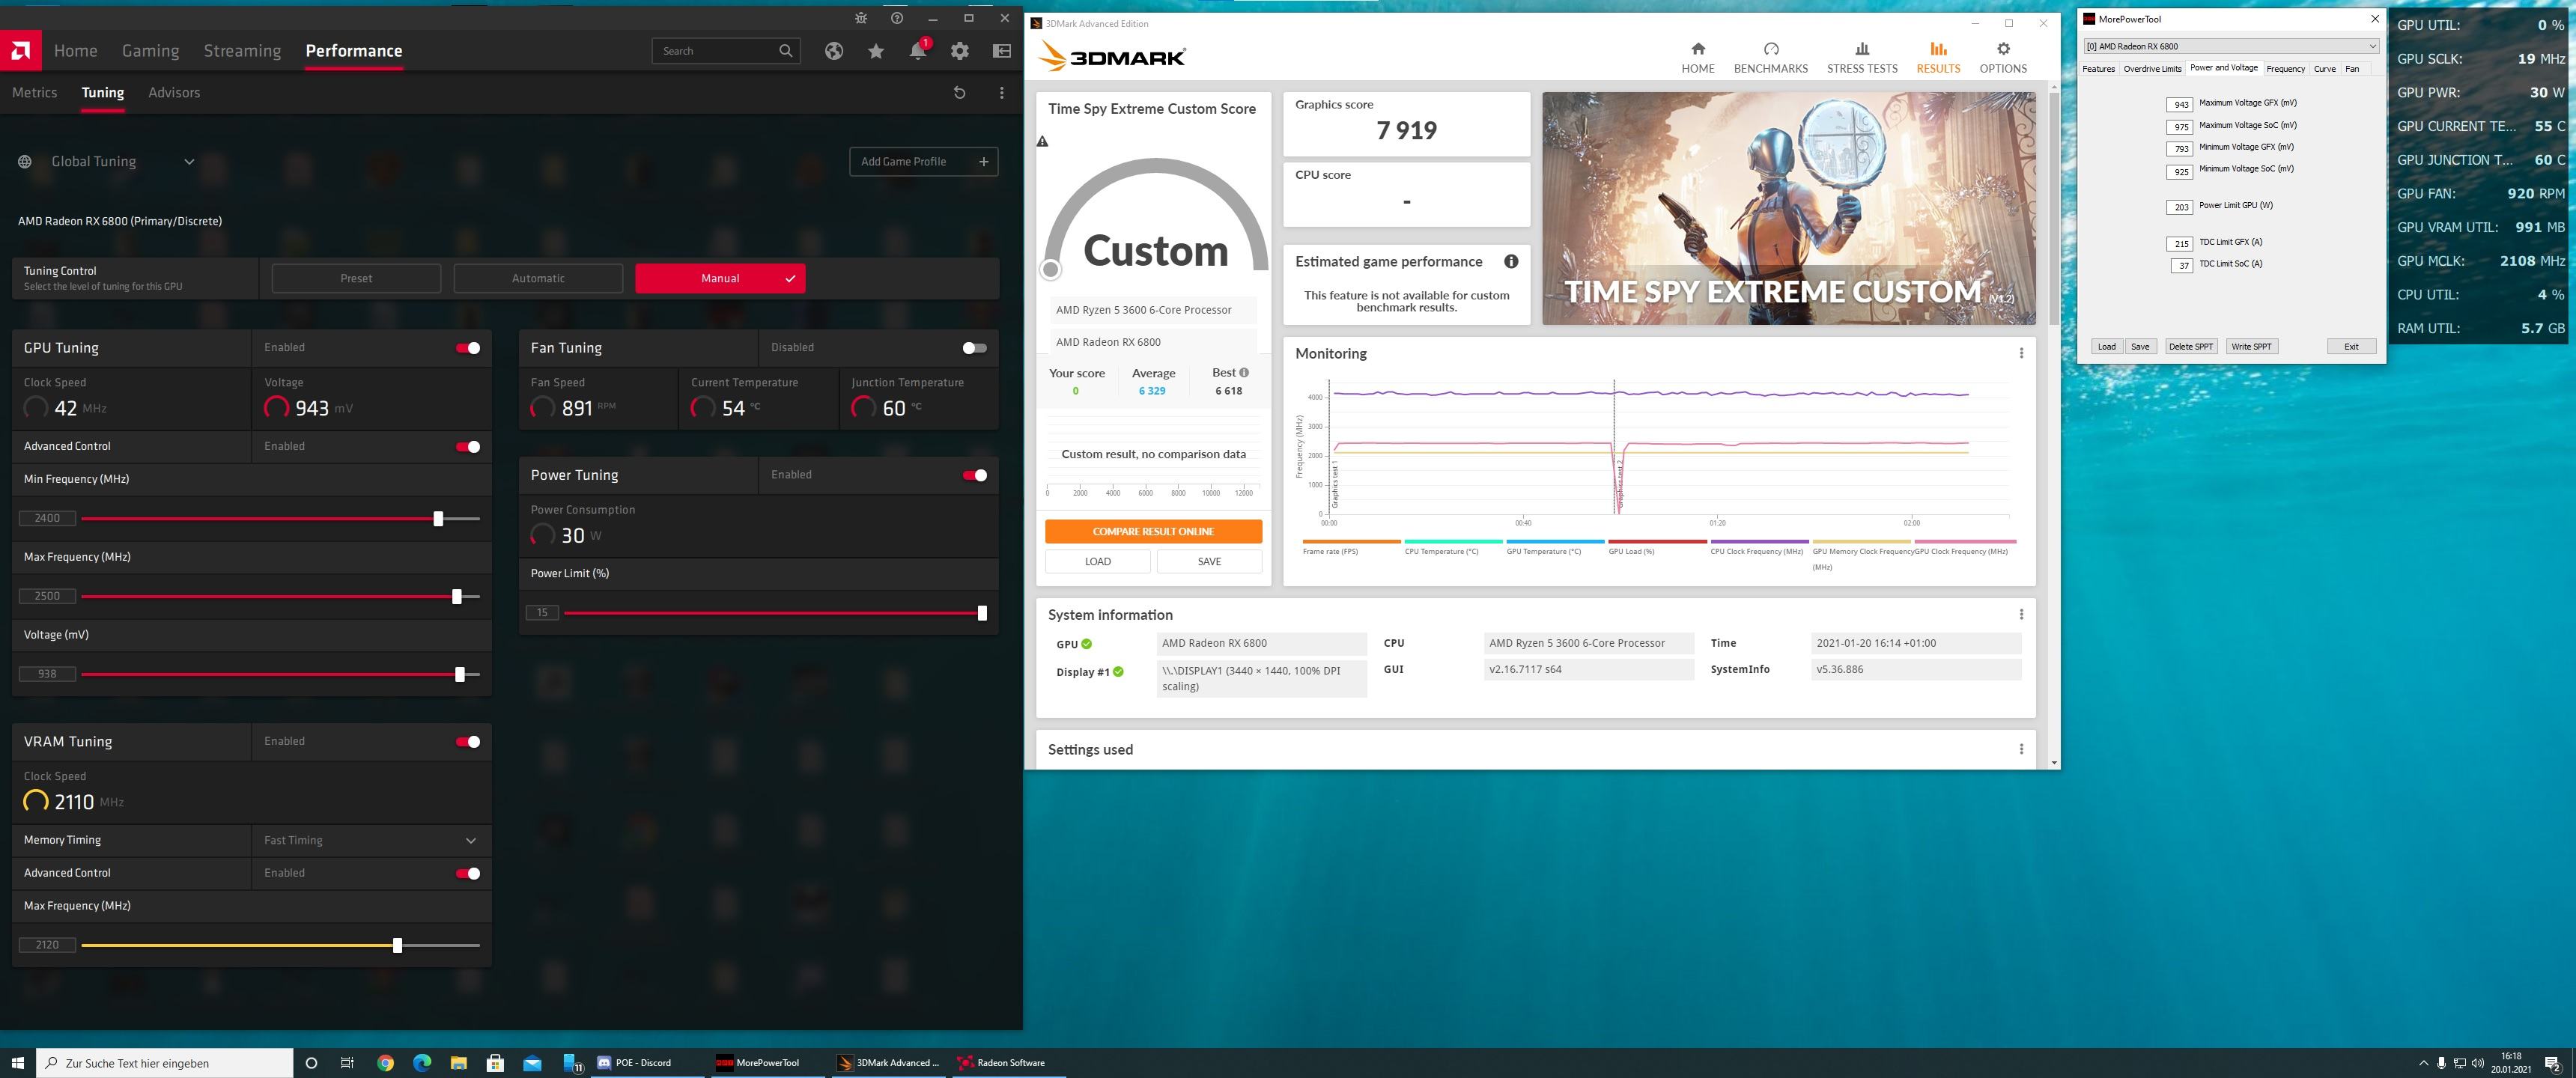The width and height of the screenshot is (2576, 1078).
Task: Open Chrome from the taskbar
Action: pos(385,1063)
